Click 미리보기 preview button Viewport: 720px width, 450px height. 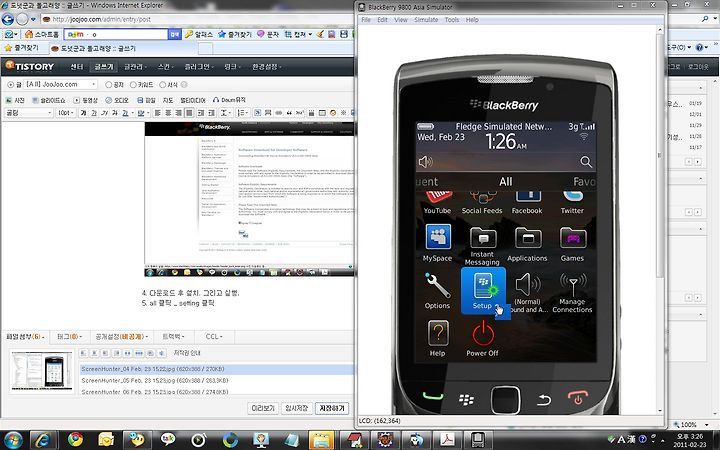coord(263,408)
